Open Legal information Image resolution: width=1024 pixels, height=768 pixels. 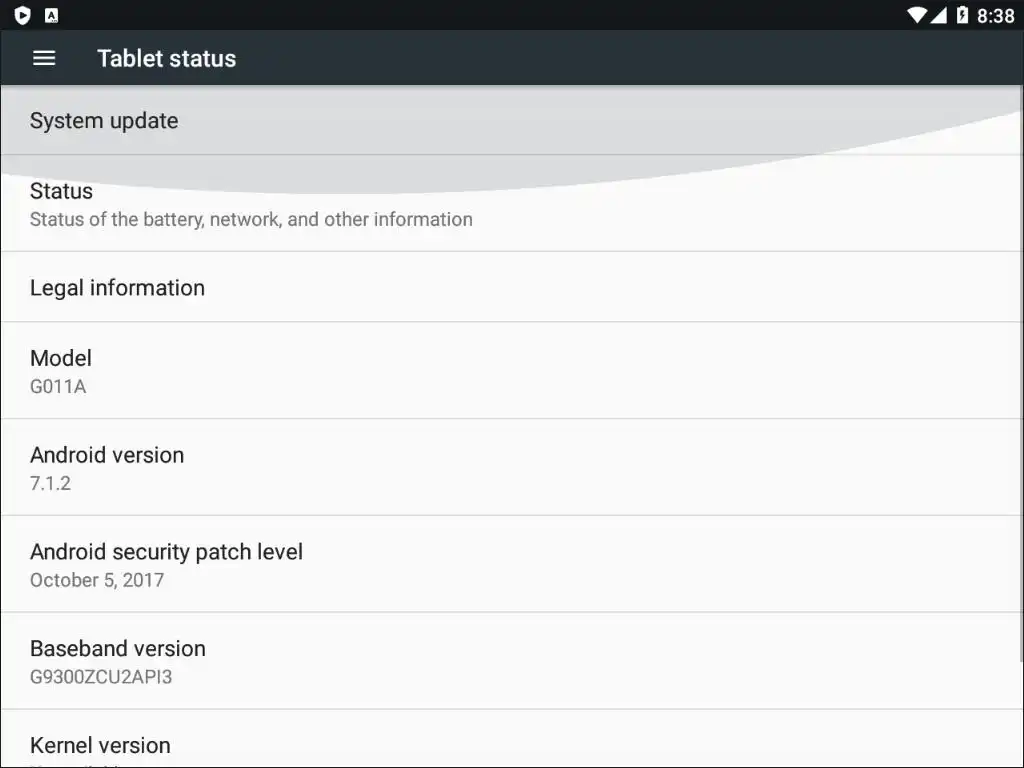[117, 288]
